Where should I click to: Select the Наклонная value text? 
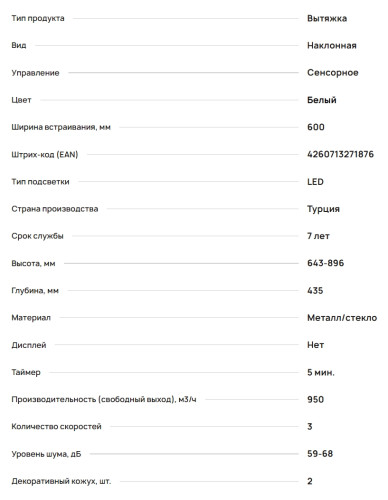click(332, 46)
